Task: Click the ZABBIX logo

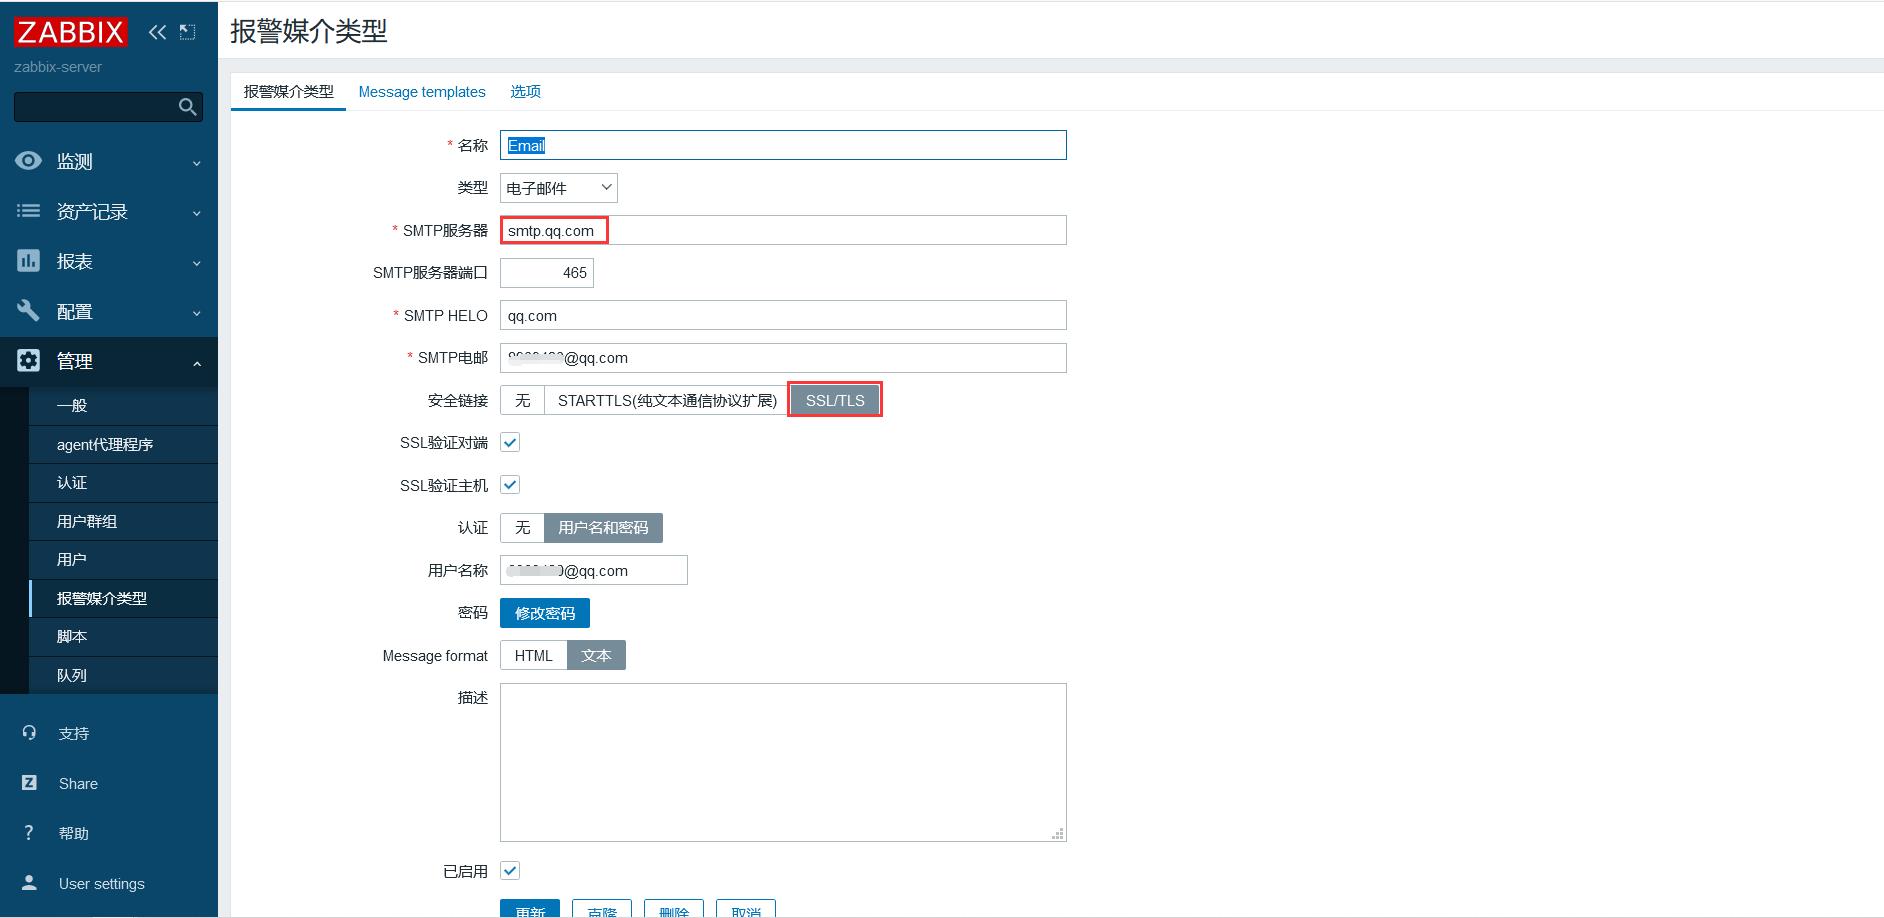Action: (x=70, y=32)
